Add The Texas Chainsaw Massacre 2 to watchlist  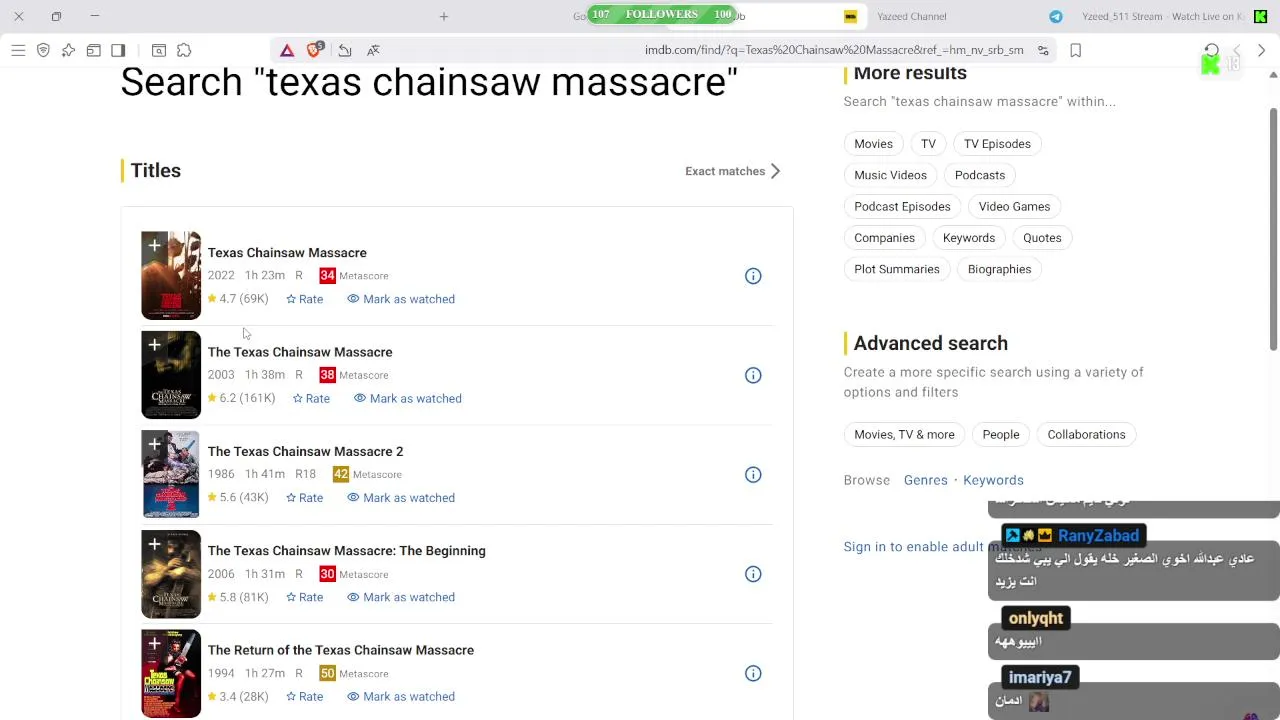[154, 444]
